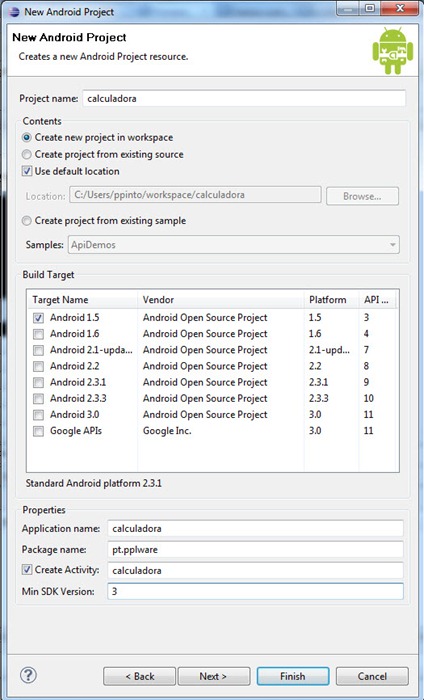The width and height of the screenshot is (424, 700).
Task: Click 'Google Inc.' vendor cell
Action: pyautogui.click(x=167, y=431)
